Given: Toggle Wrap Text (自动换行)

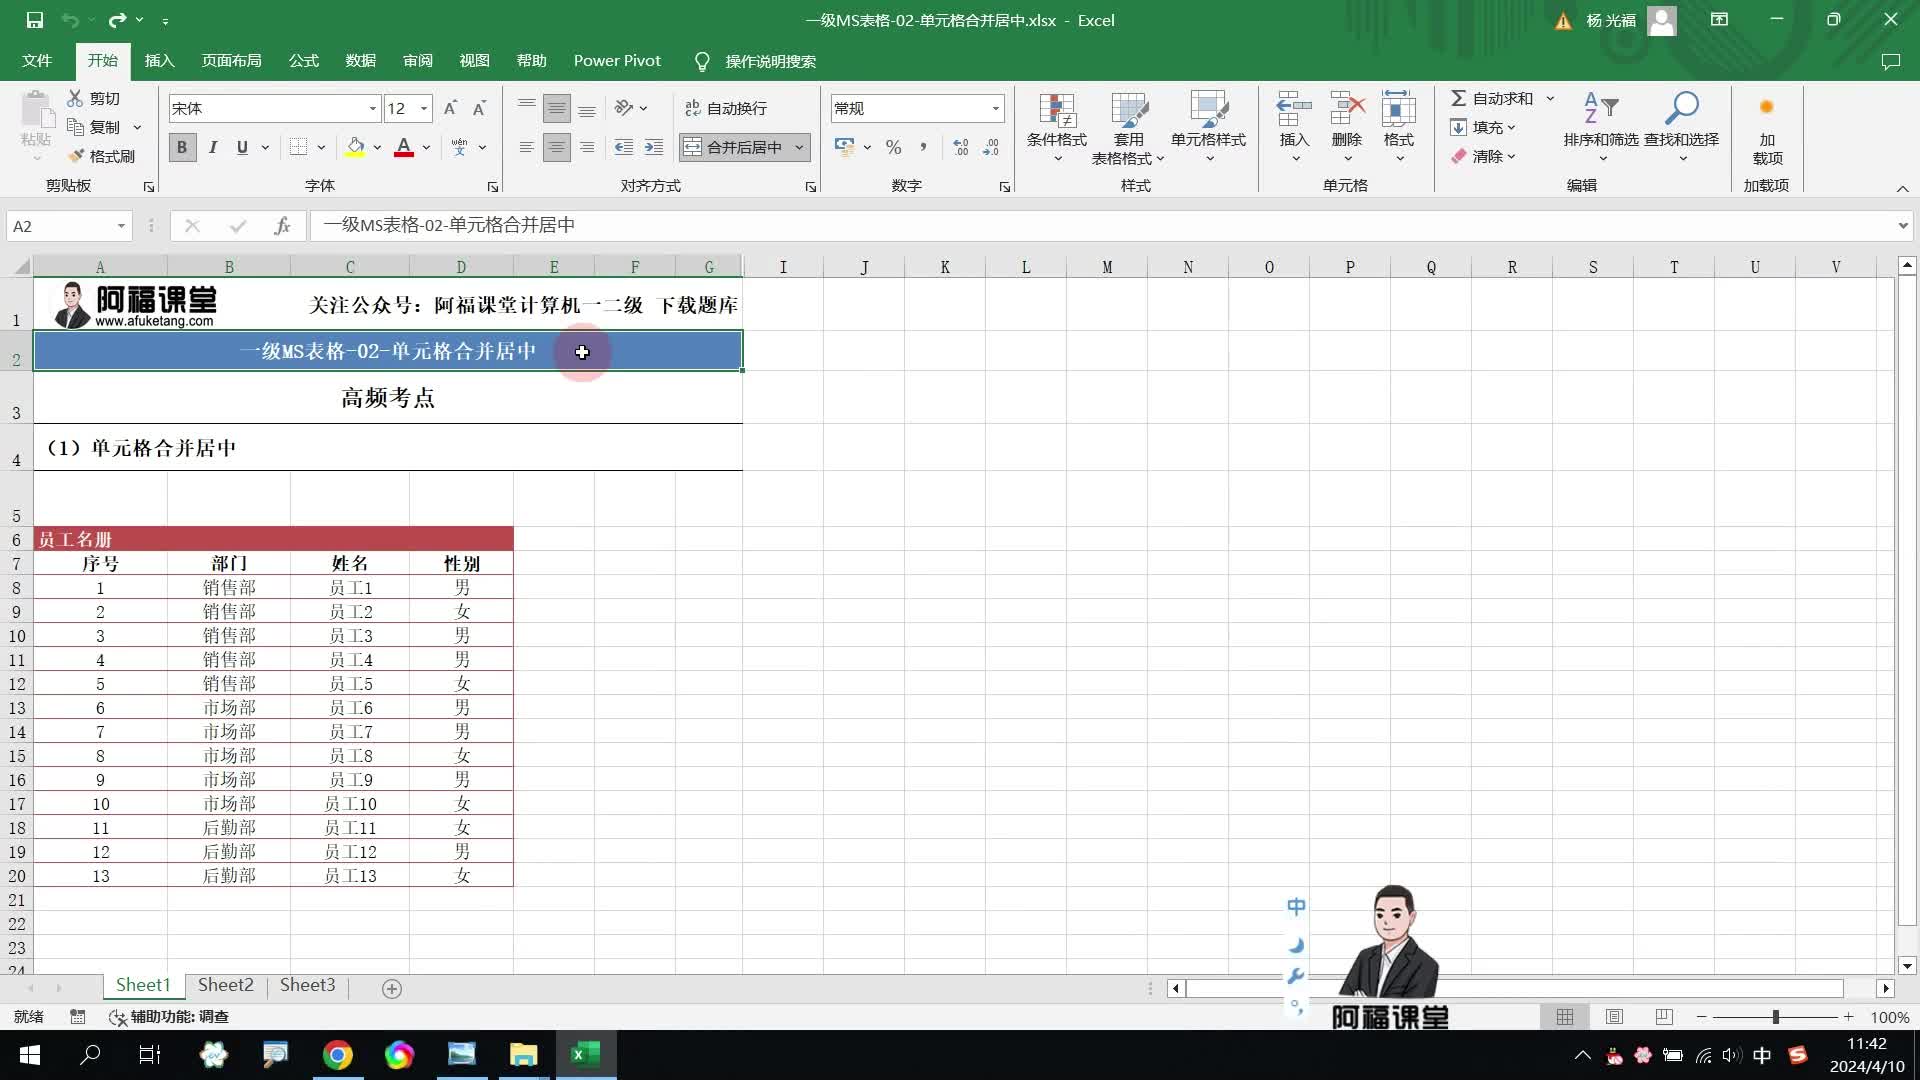Looking at the screenshot, I should (x=726, y=108).
